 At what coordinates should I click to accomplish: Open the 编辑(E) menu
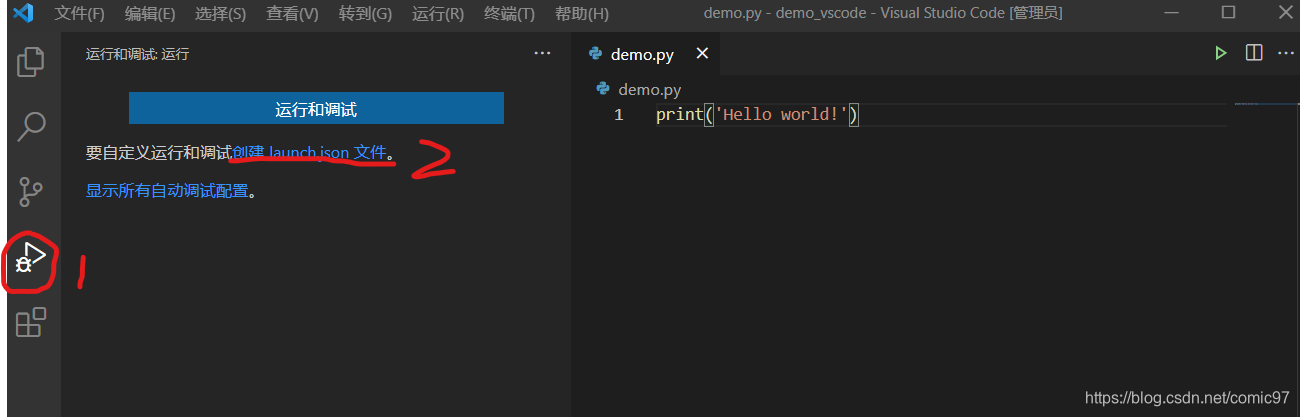tap(150, 14)
